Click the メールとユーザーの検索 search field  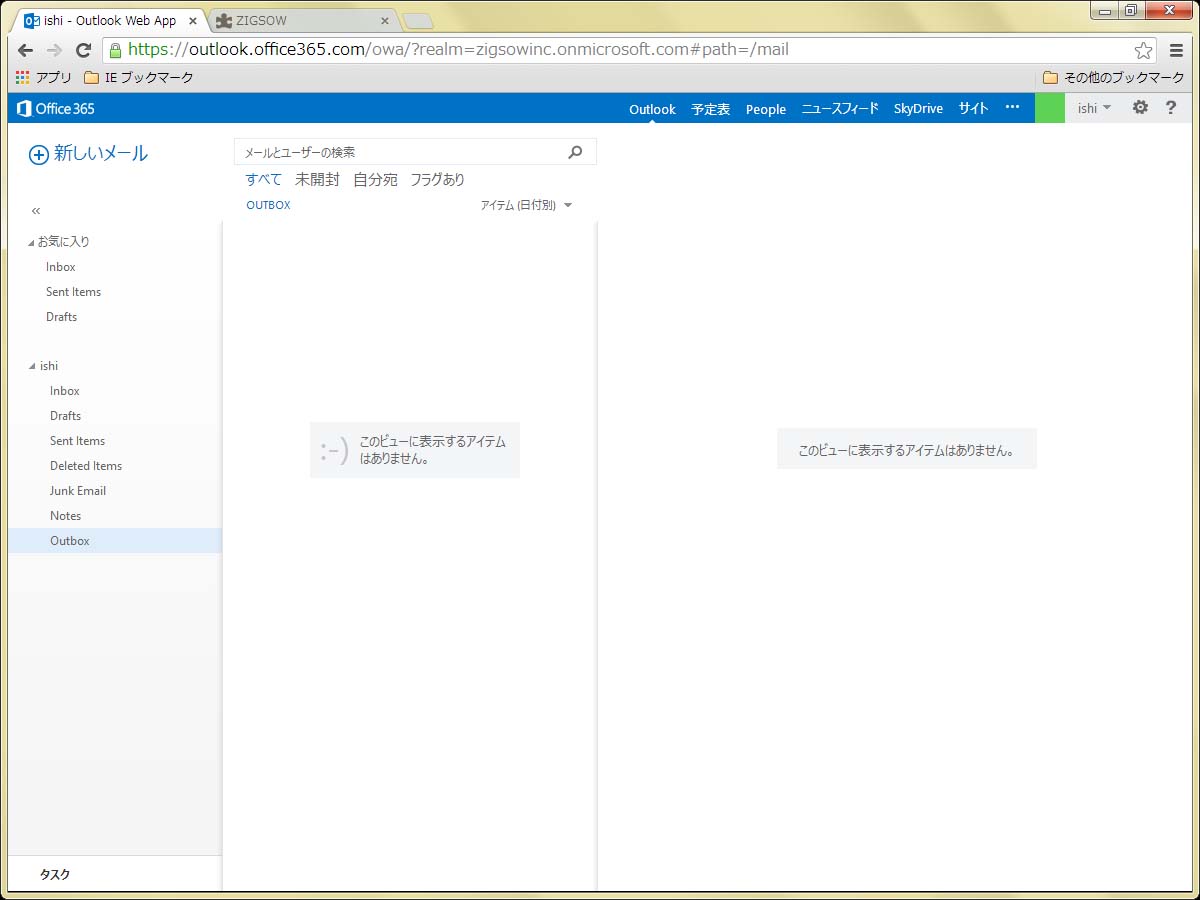click(400, 152)
